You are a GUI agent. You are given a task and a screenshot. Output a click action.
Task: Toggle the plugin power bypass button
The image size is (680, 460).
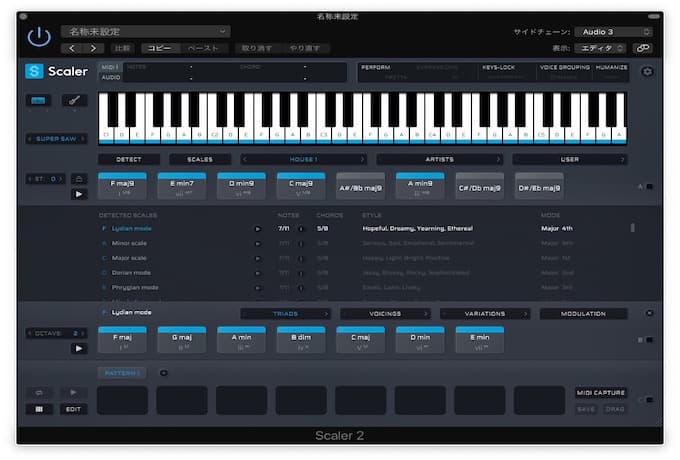click(39, 37)
